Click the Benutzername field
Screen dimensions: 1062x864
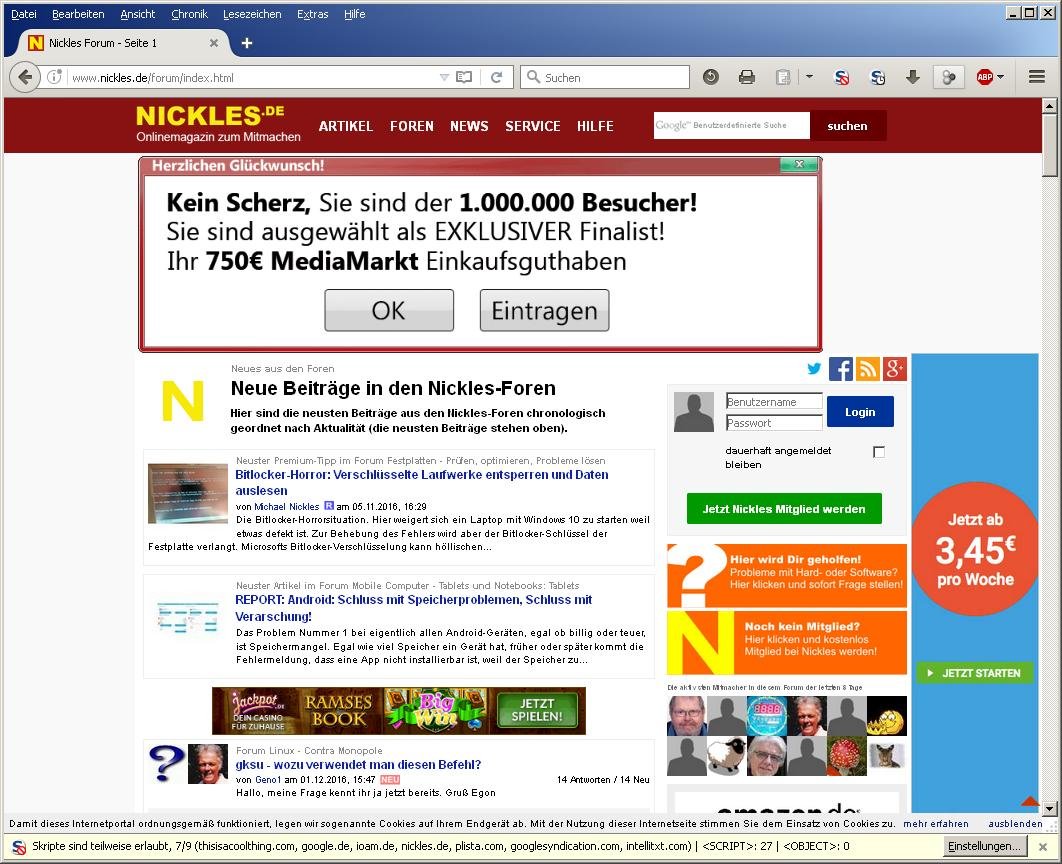point(774,402)
